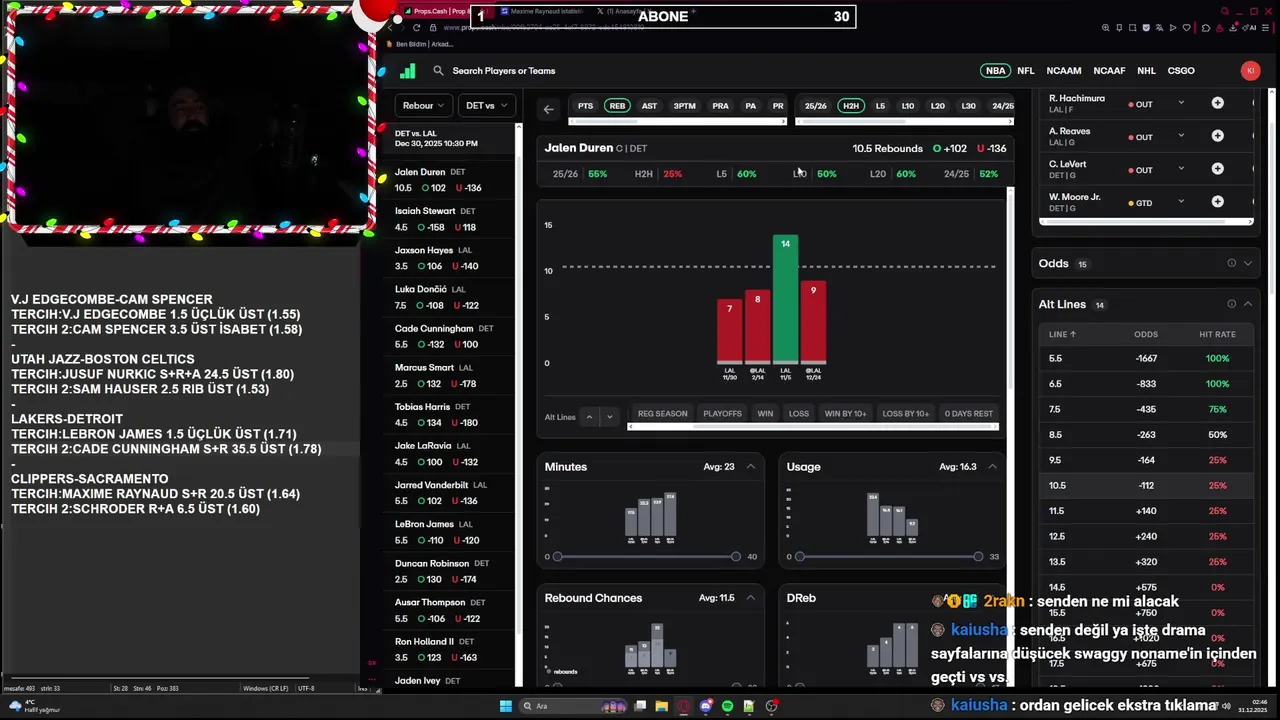
Task: Add A. Reaves with the plus icon
Action: pos(1217,136)
